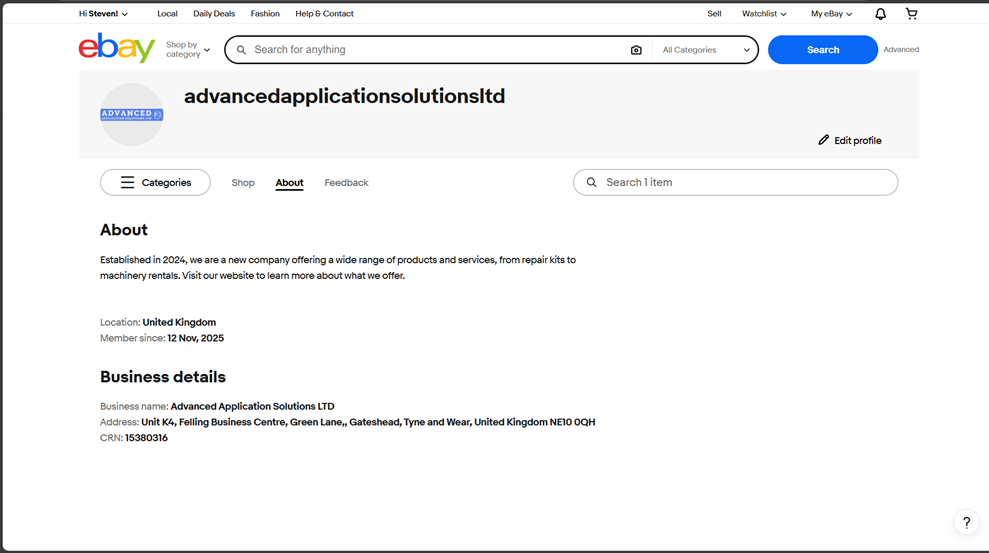Expand the Shop by category menu
This screenshot has width=989, height=553.
(x=188, y=50)
